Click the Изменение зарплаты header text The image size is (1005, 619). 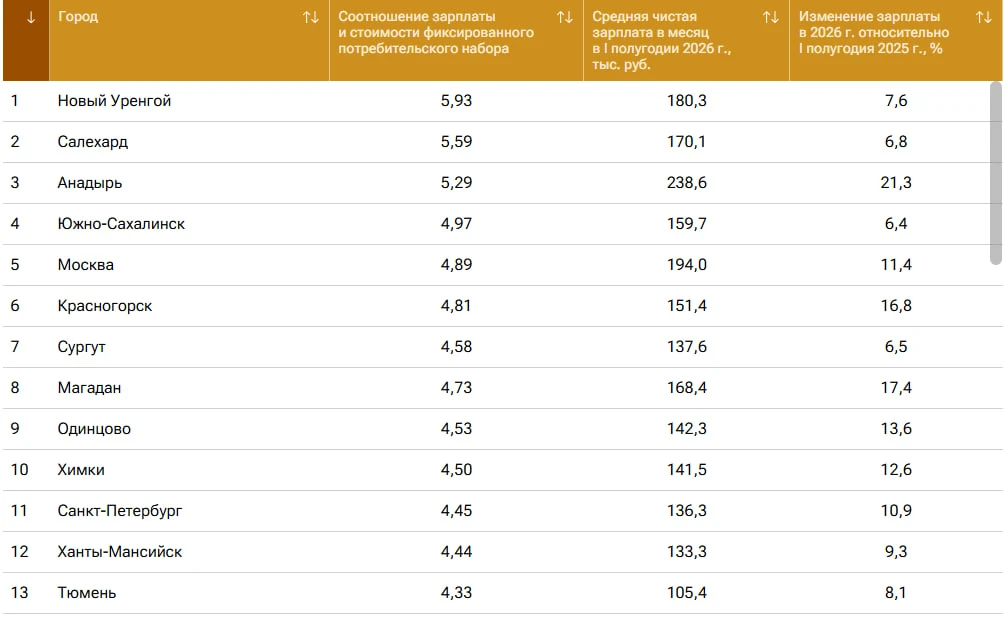click(x=874, y=33)
